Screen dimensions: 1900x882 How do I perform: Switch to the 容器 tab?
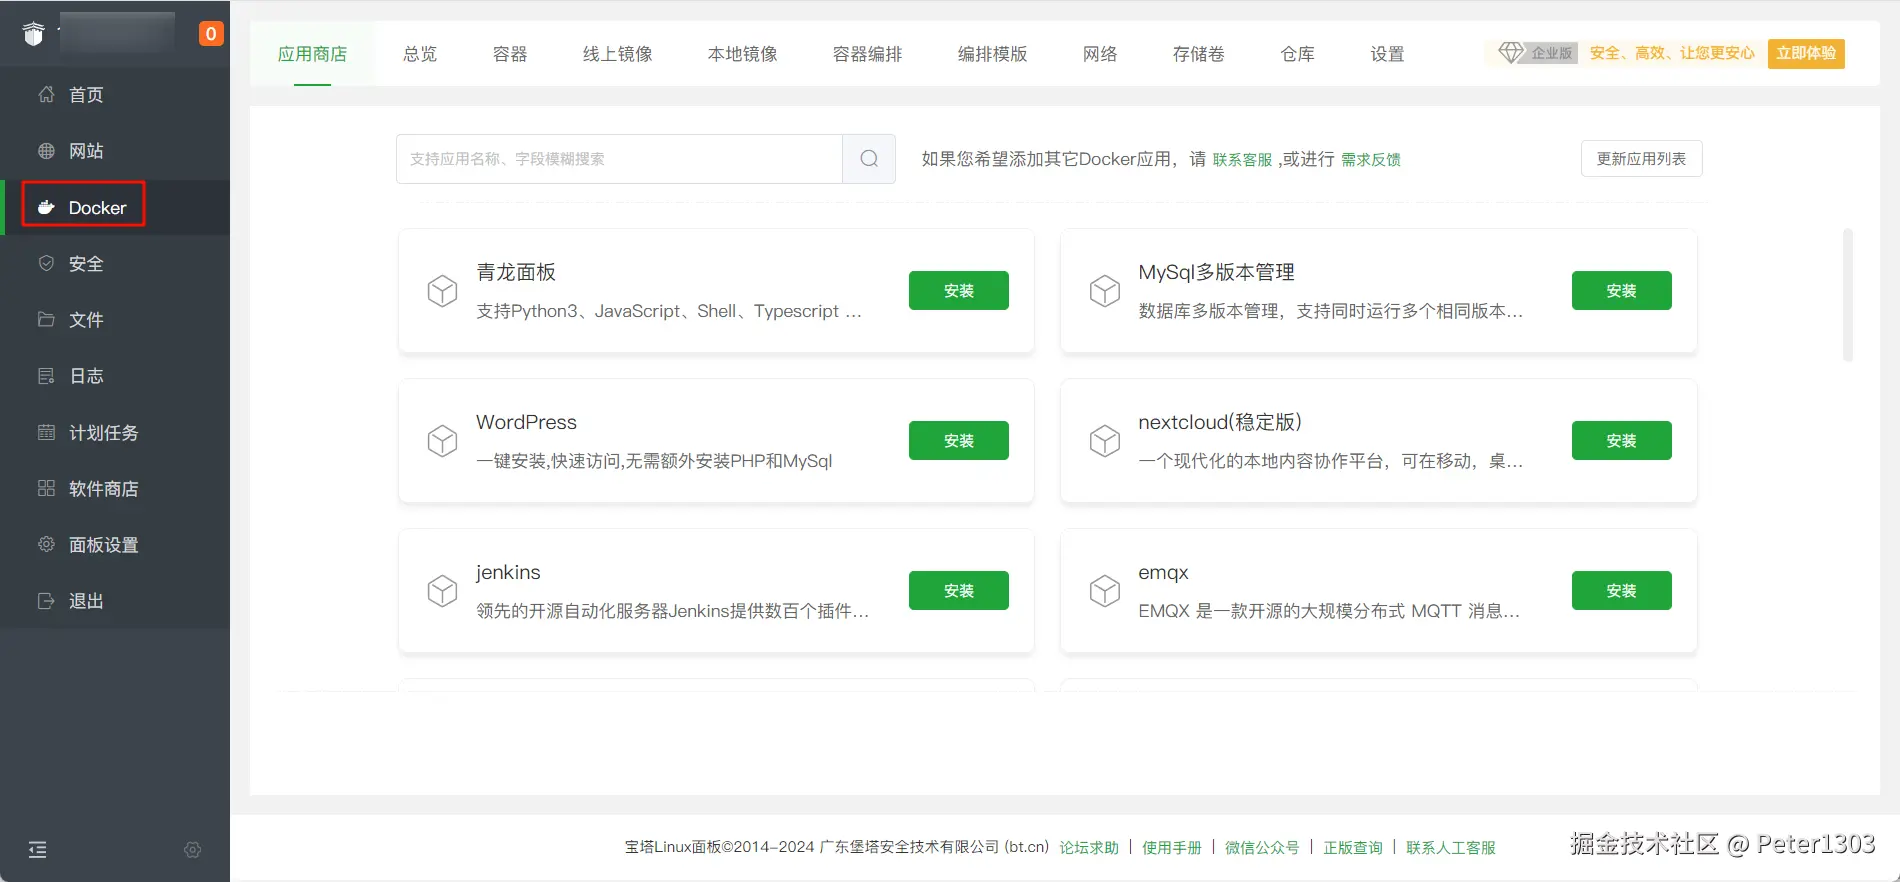(x=510, y=54)
